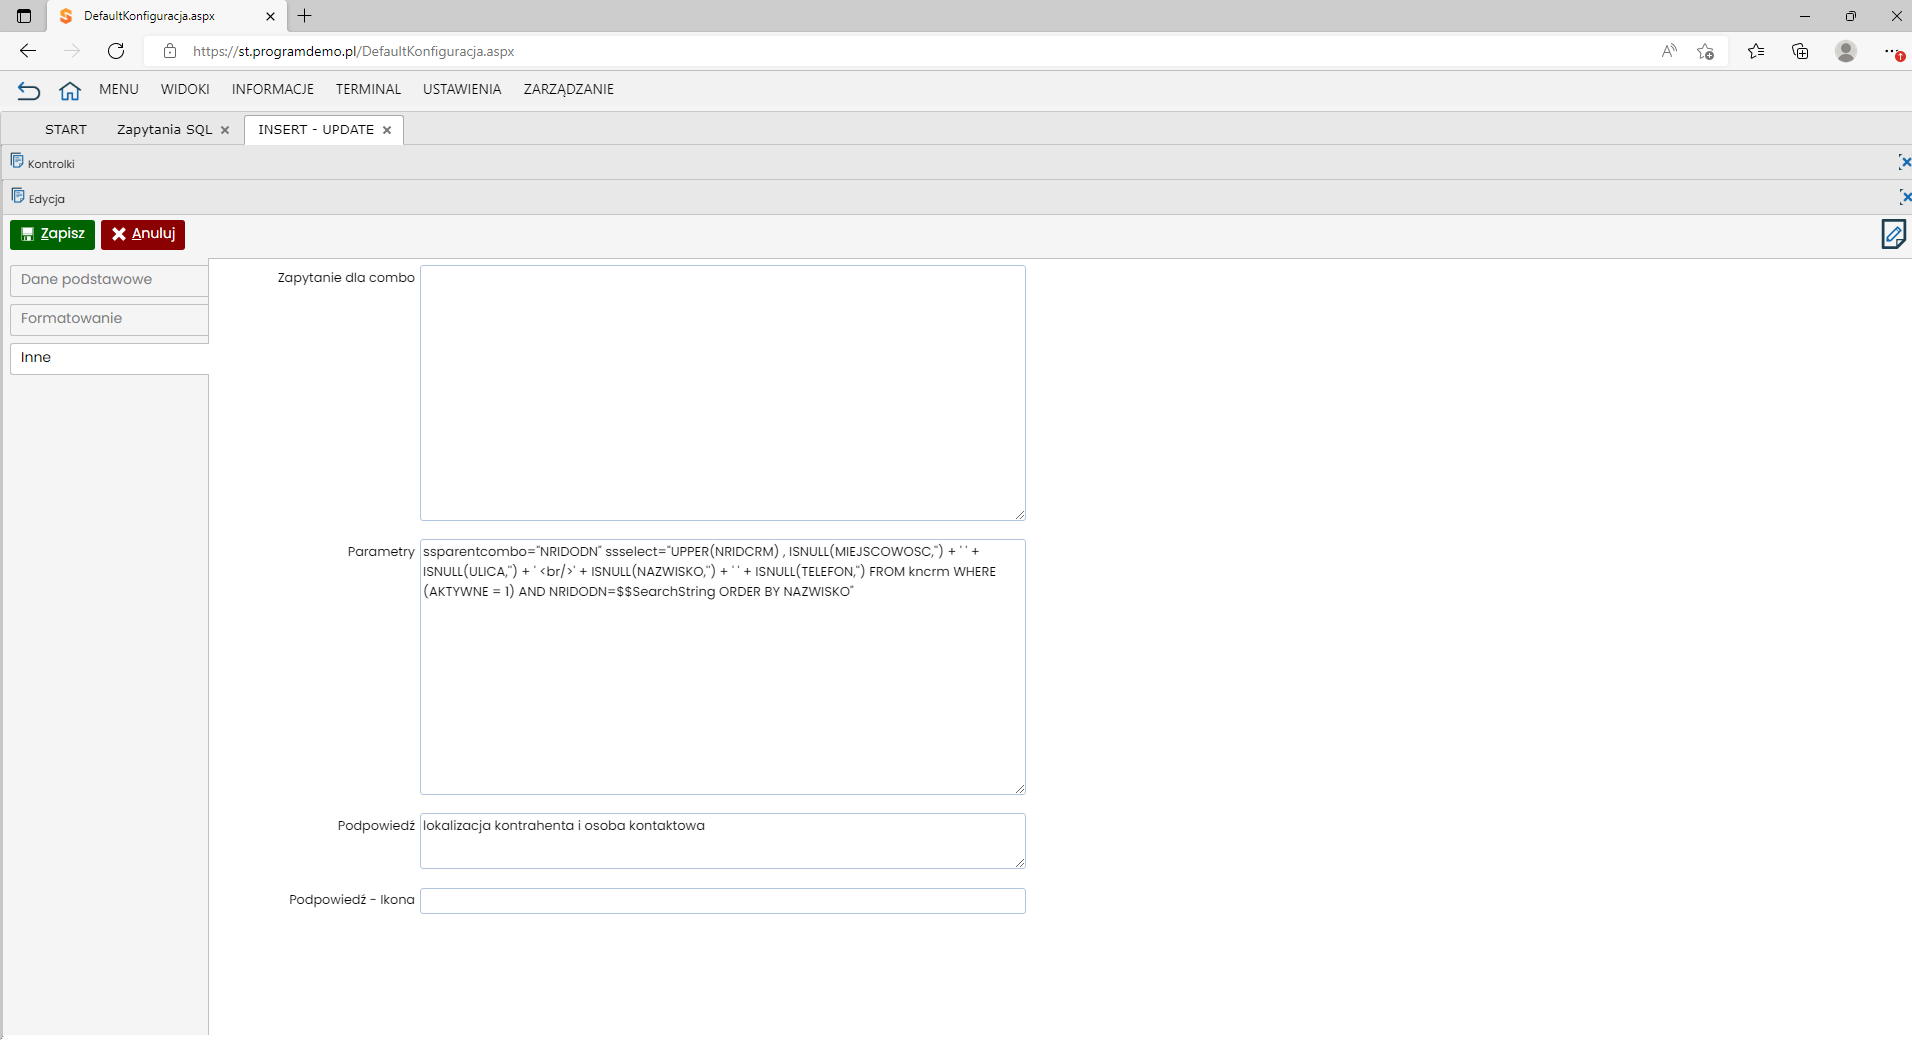Click the Kontrolki panel icon
This screenshot has width=1912, height=1040.
tap(17, 161)
